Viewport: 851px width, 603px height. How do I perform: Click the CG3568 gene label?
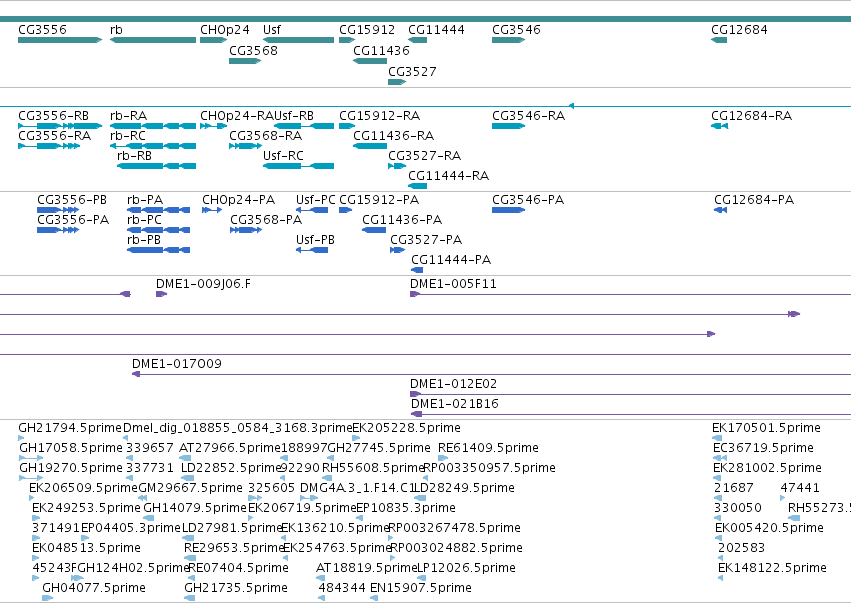coord(253,50)
